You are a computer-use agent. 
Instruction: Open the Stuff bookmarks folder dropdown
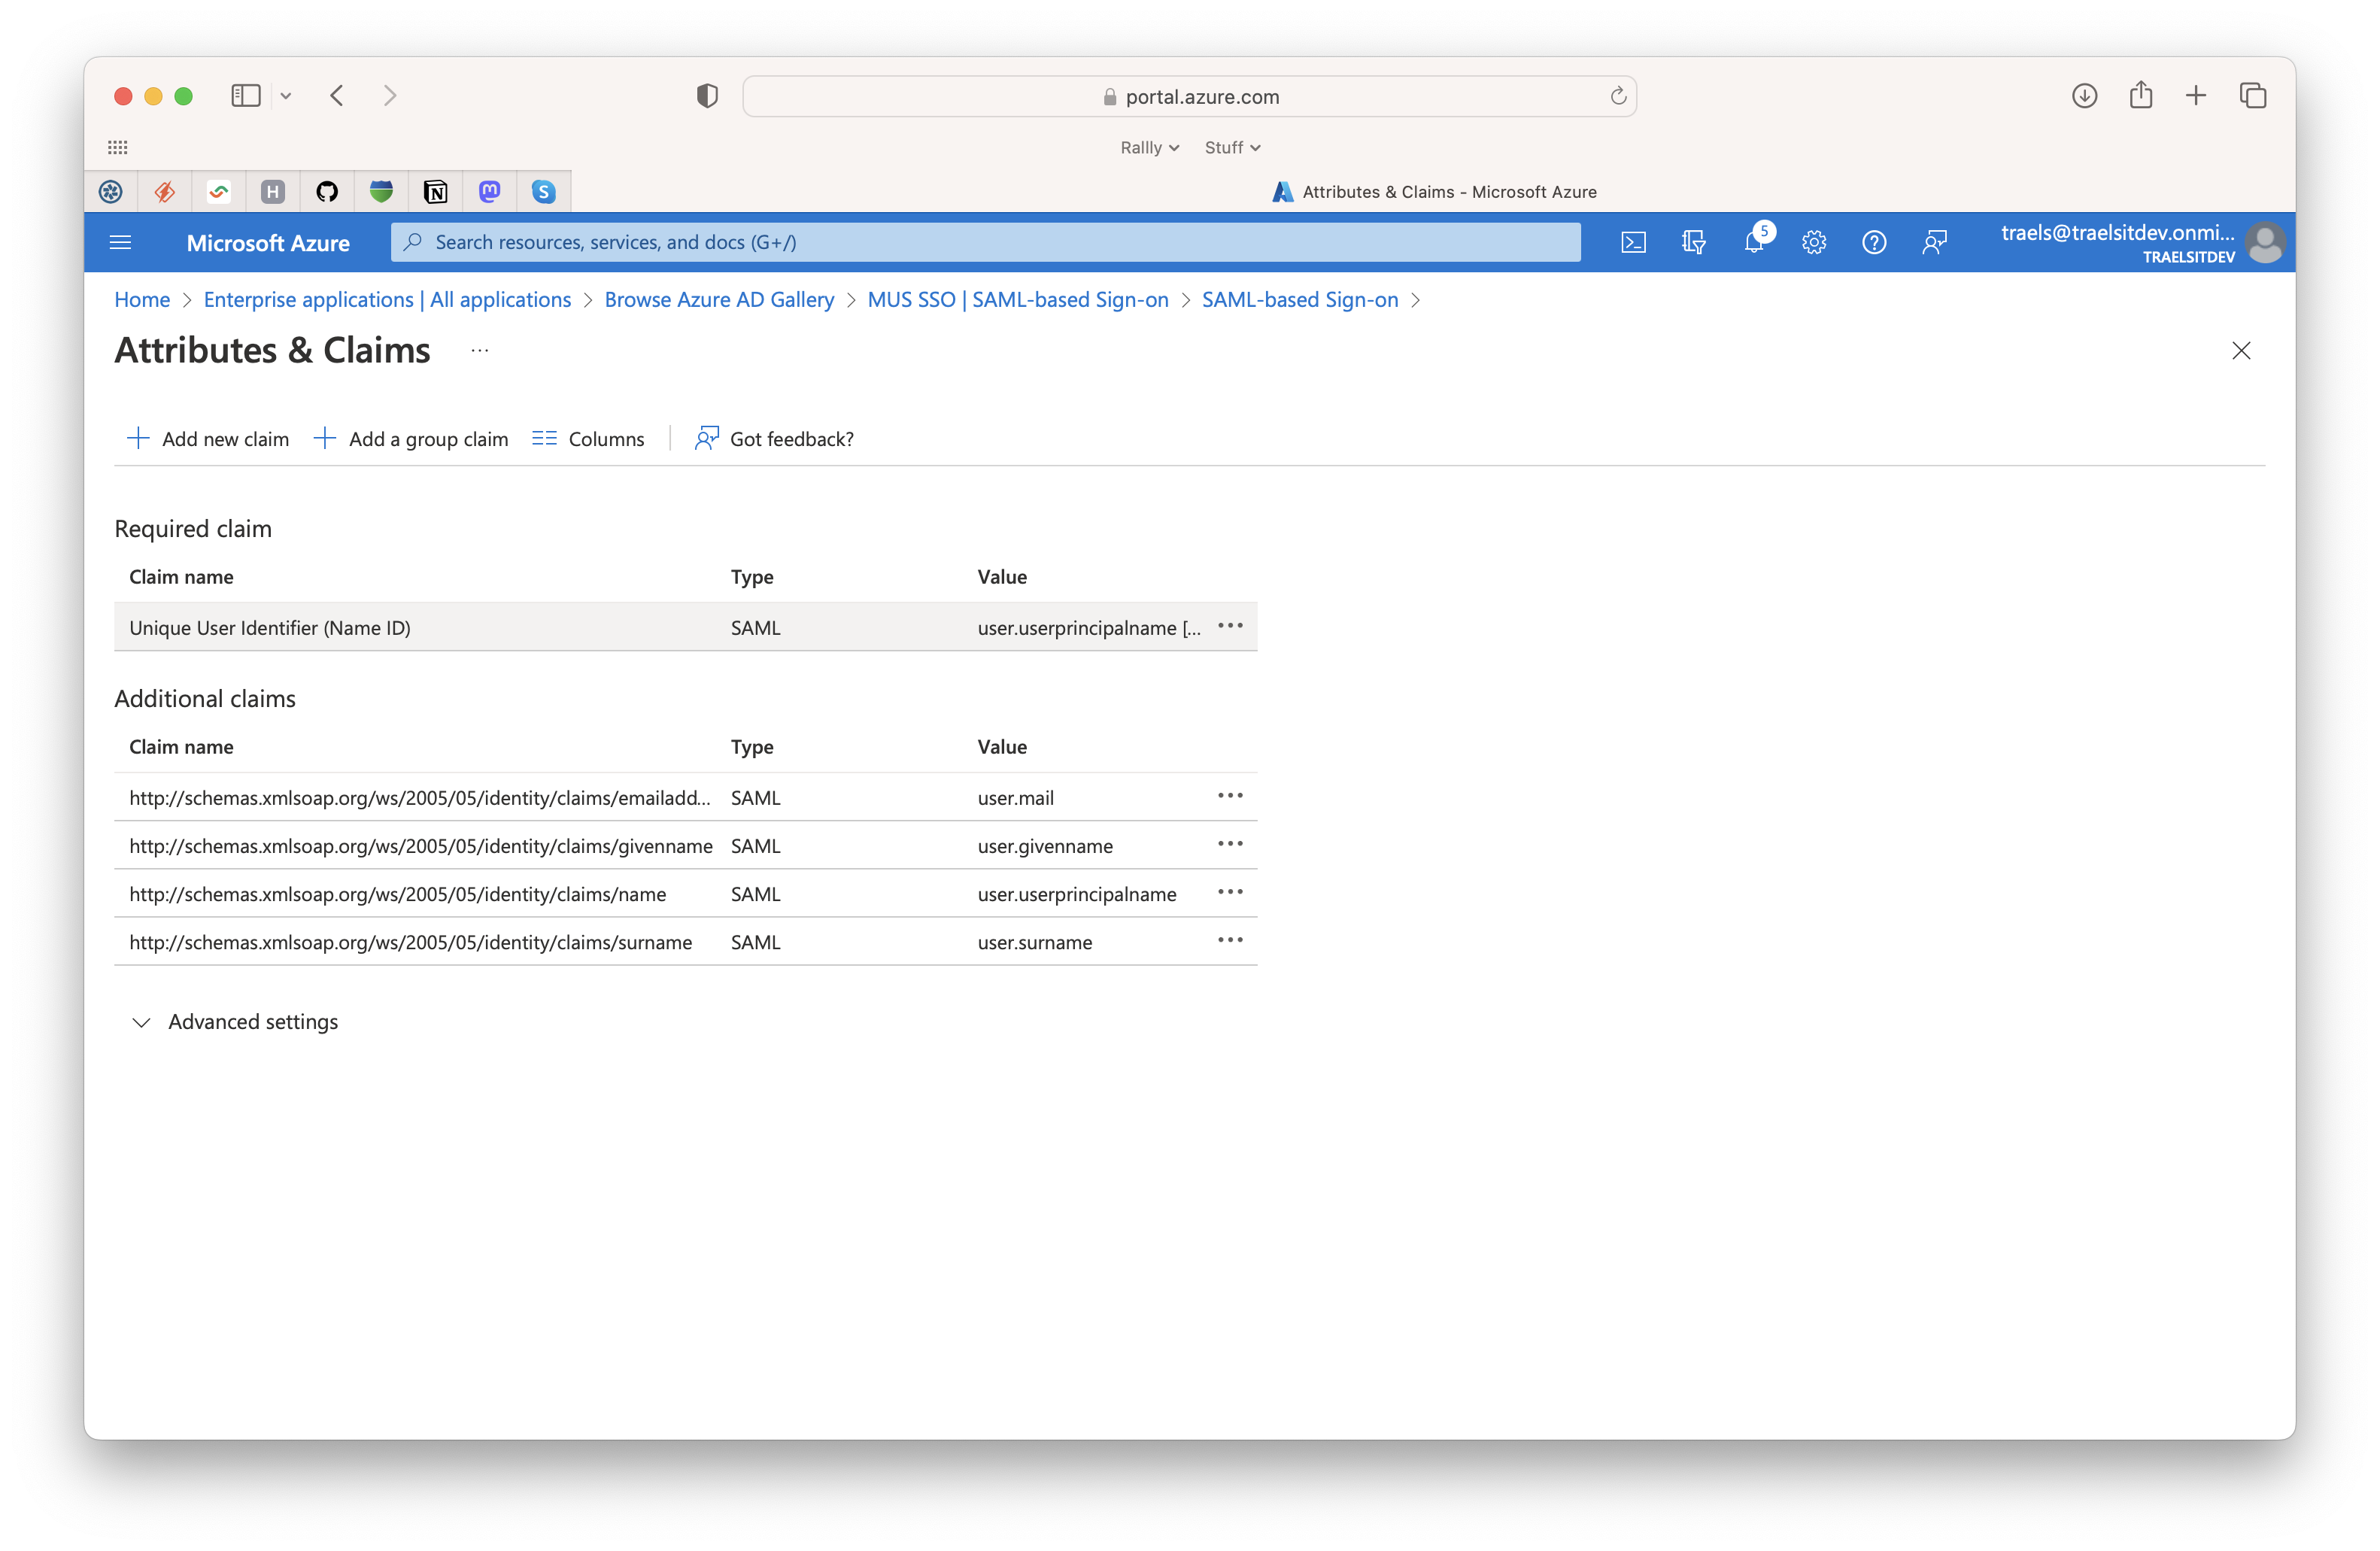point(1232,147)
